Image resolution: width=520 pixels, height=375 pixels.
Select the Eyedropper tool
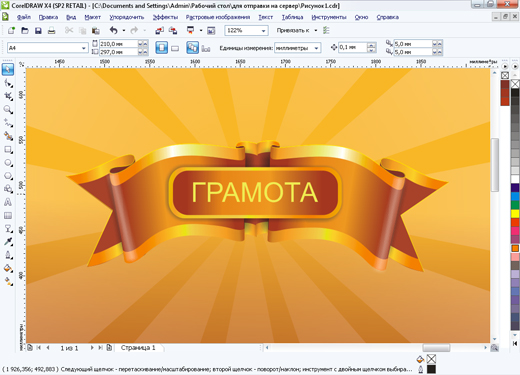(x=8, y=242)
